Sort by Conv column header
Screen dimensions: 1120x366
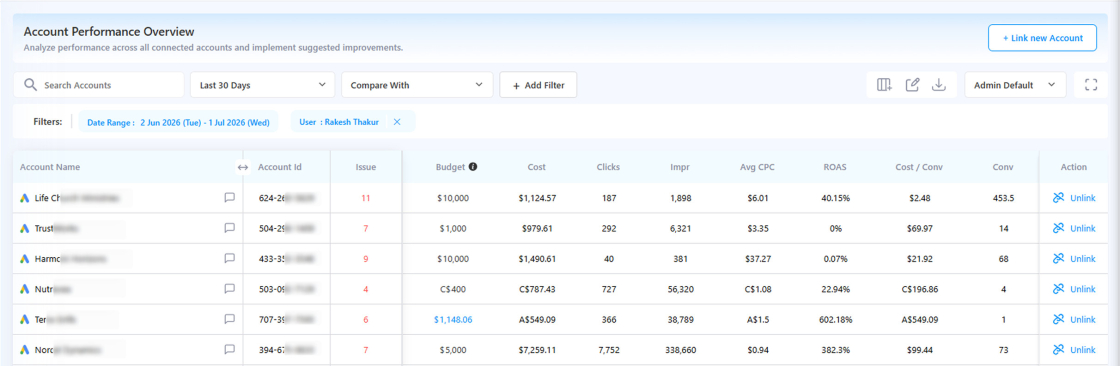1003,167
